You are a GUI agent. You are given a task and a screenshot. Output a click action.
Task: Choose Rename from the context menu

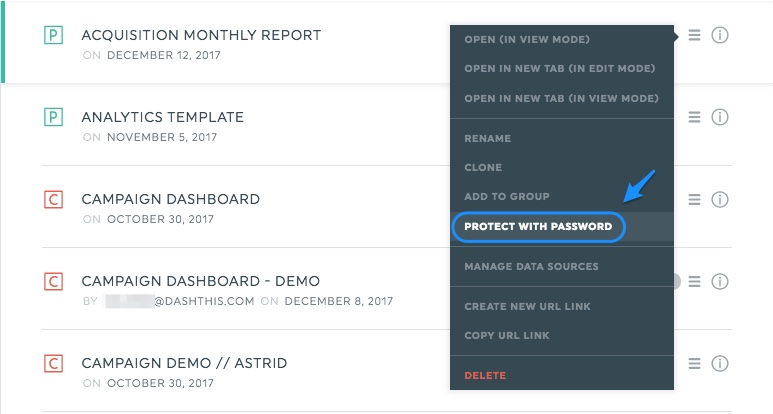pos(487,138)
